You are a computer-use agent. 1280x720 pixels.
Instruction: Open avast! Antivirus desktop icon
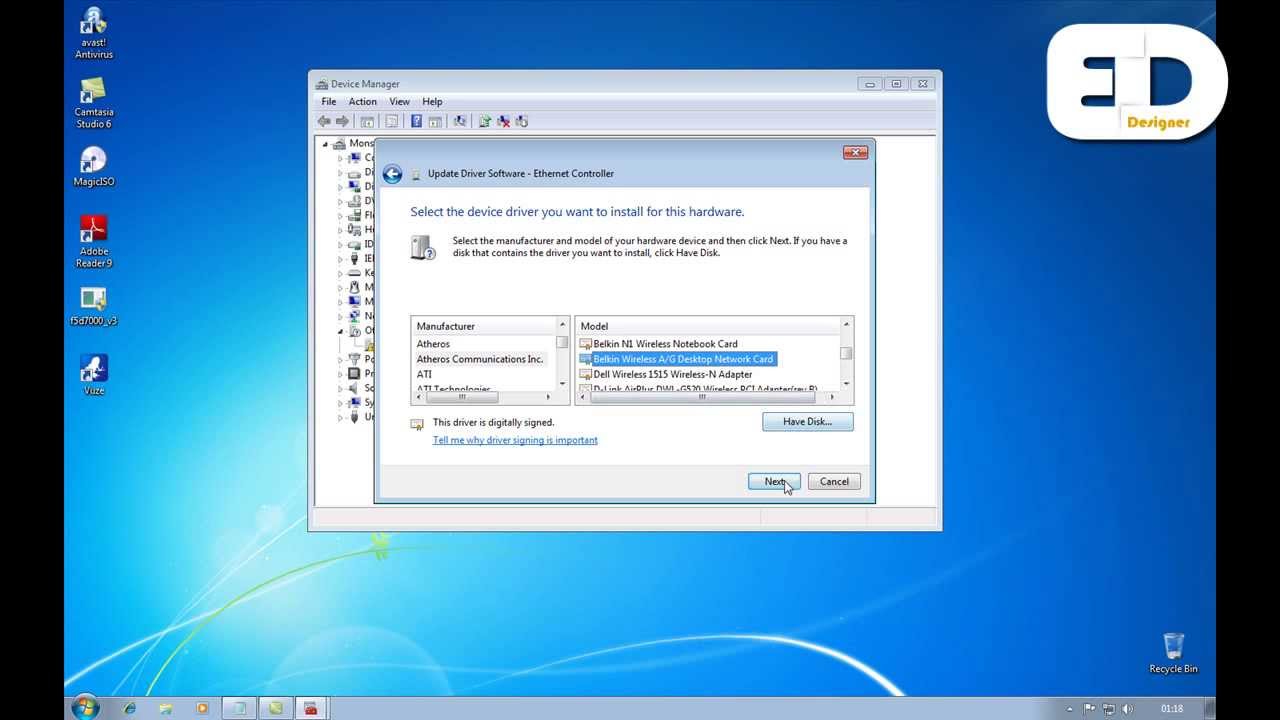93,33
